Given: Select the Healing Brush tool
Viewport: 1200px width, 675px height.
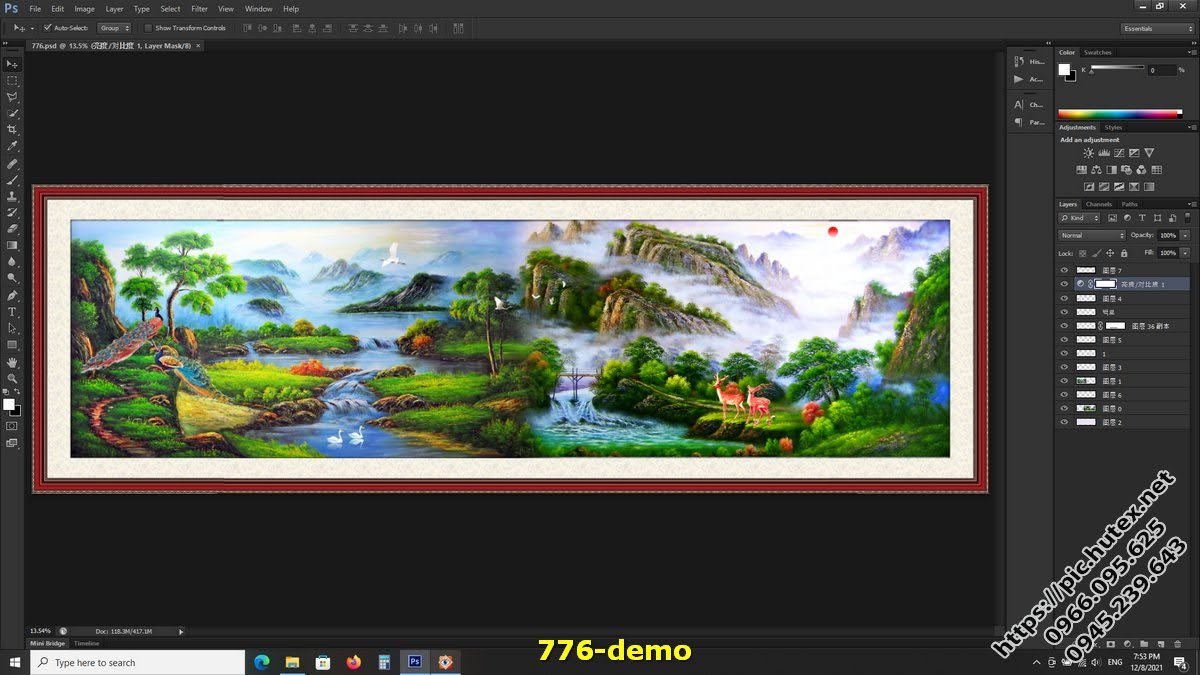Looking at the screenshot, I should click(12, 163).
